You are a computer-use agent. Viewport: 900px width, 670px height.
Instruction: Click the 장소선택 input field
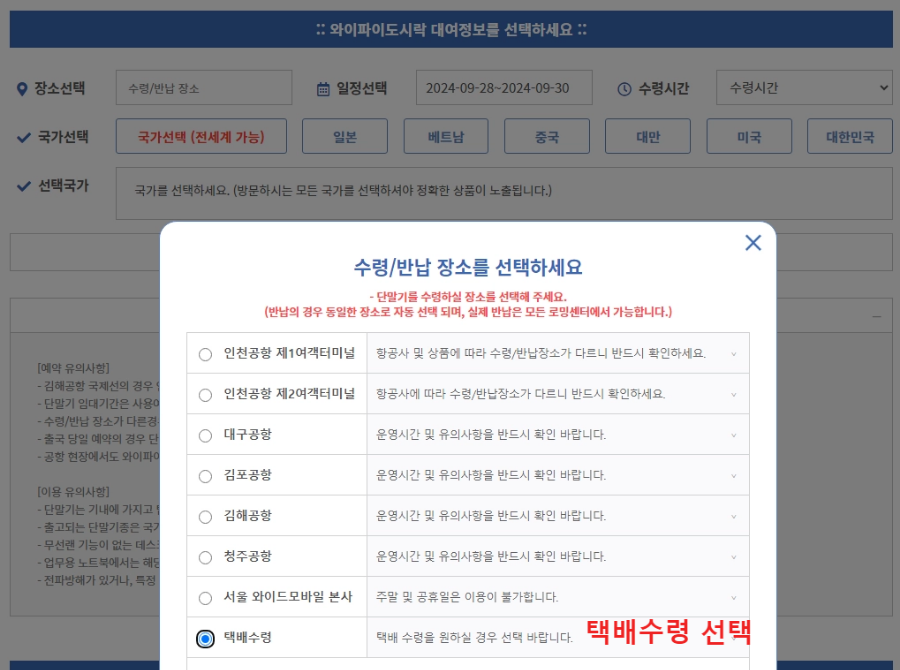[x=203, y=87]
